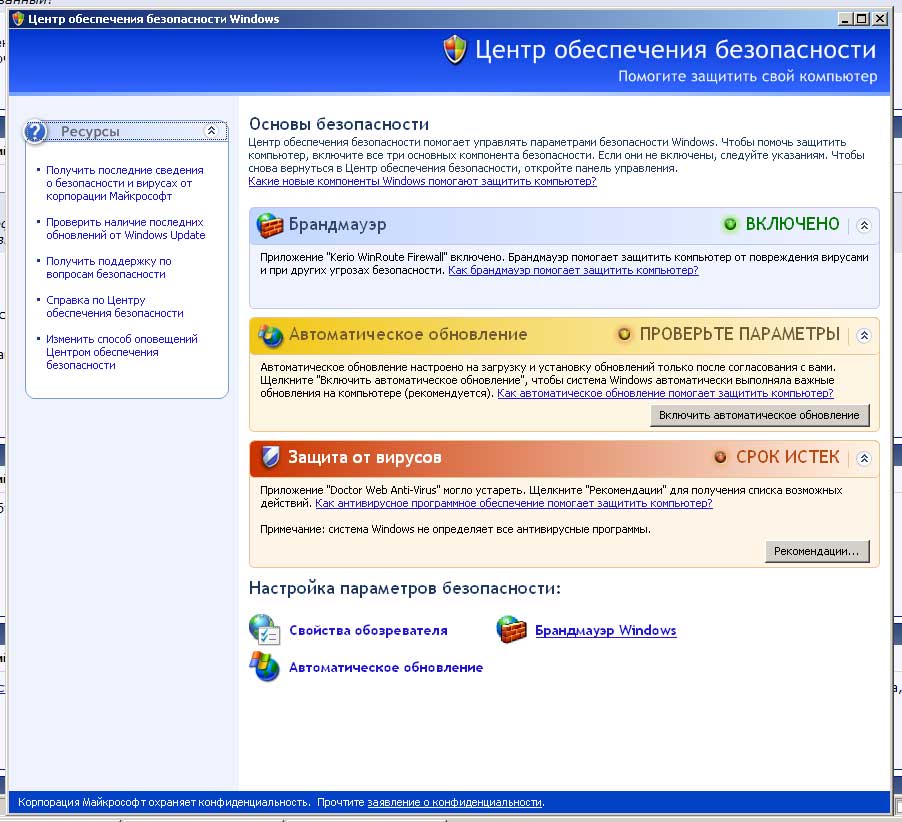This screenshot has width=902, height=822.
Task: Click the Защита от вирусов section title
Action: click(x=365, y=457)
